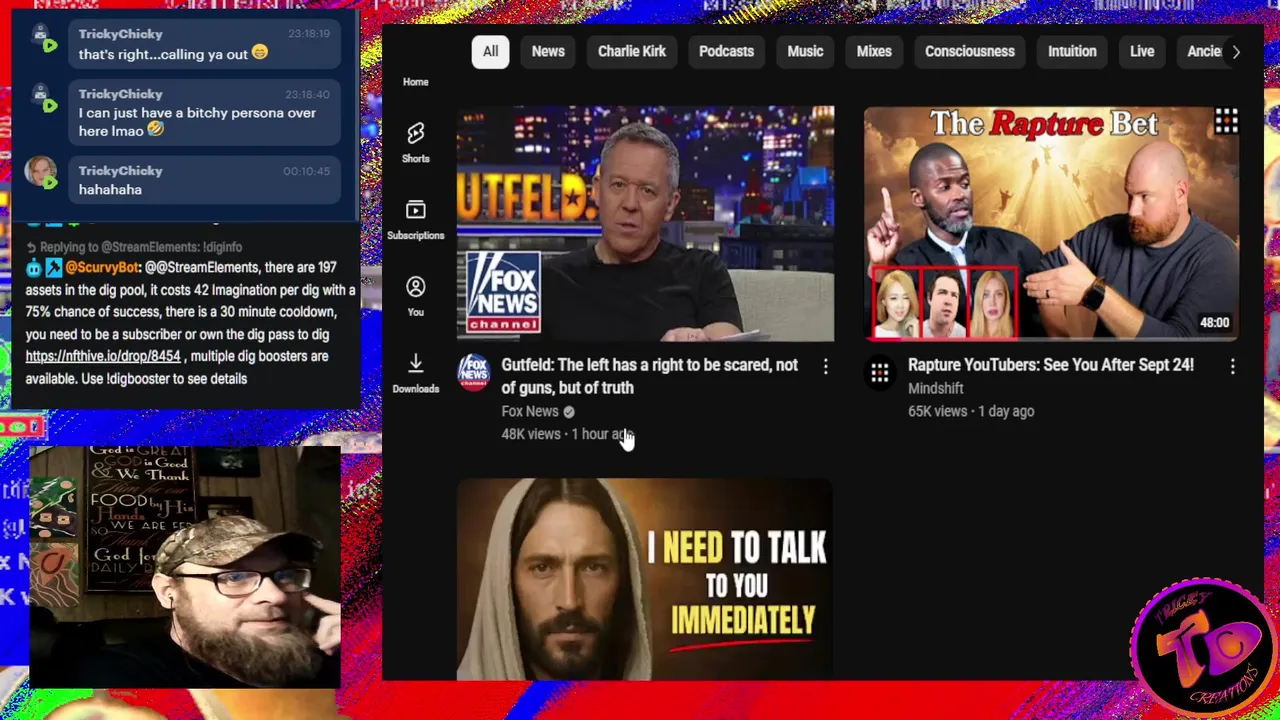Viewport: 1280px width, 720px height.
Task: Select the Intuition filter chip
Action: click(1072, 52)
